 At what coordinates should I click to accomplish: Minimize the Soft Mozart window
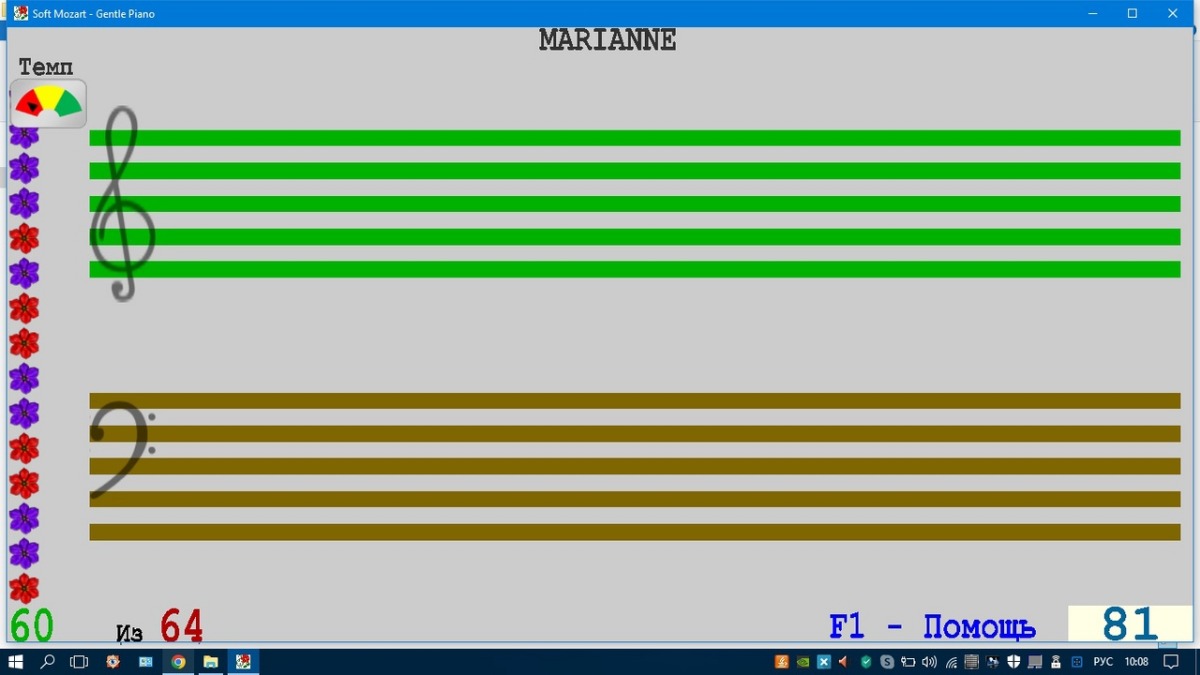coord(1093,13)
